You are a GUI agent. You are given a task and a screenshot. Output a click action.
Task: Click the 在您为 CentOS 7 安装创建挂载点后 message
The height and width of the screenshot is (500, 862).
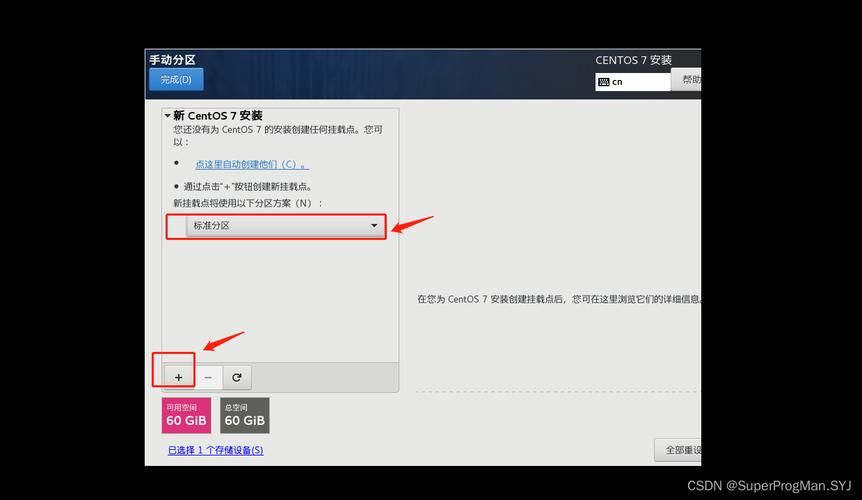559,299
